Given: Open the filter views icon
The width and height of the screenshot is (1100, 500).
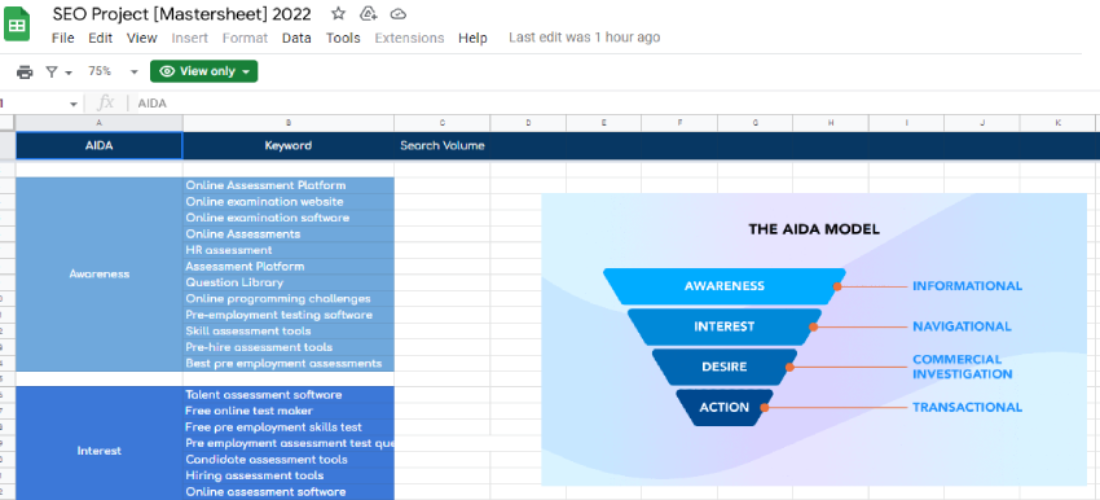Looking at the screenshot, I should (x=52, y=72).
